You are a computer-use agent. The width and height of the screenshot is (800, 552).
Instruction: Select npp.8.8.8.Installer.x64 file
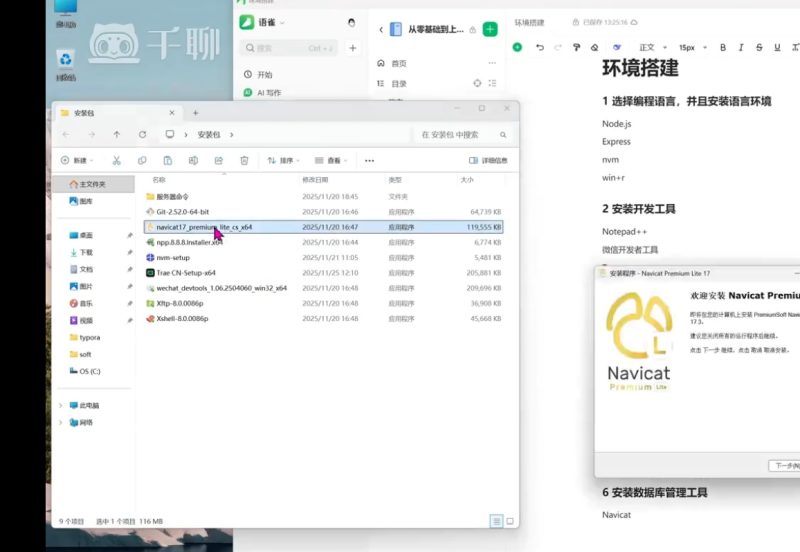pyautogui.click(x=323, y=242)
